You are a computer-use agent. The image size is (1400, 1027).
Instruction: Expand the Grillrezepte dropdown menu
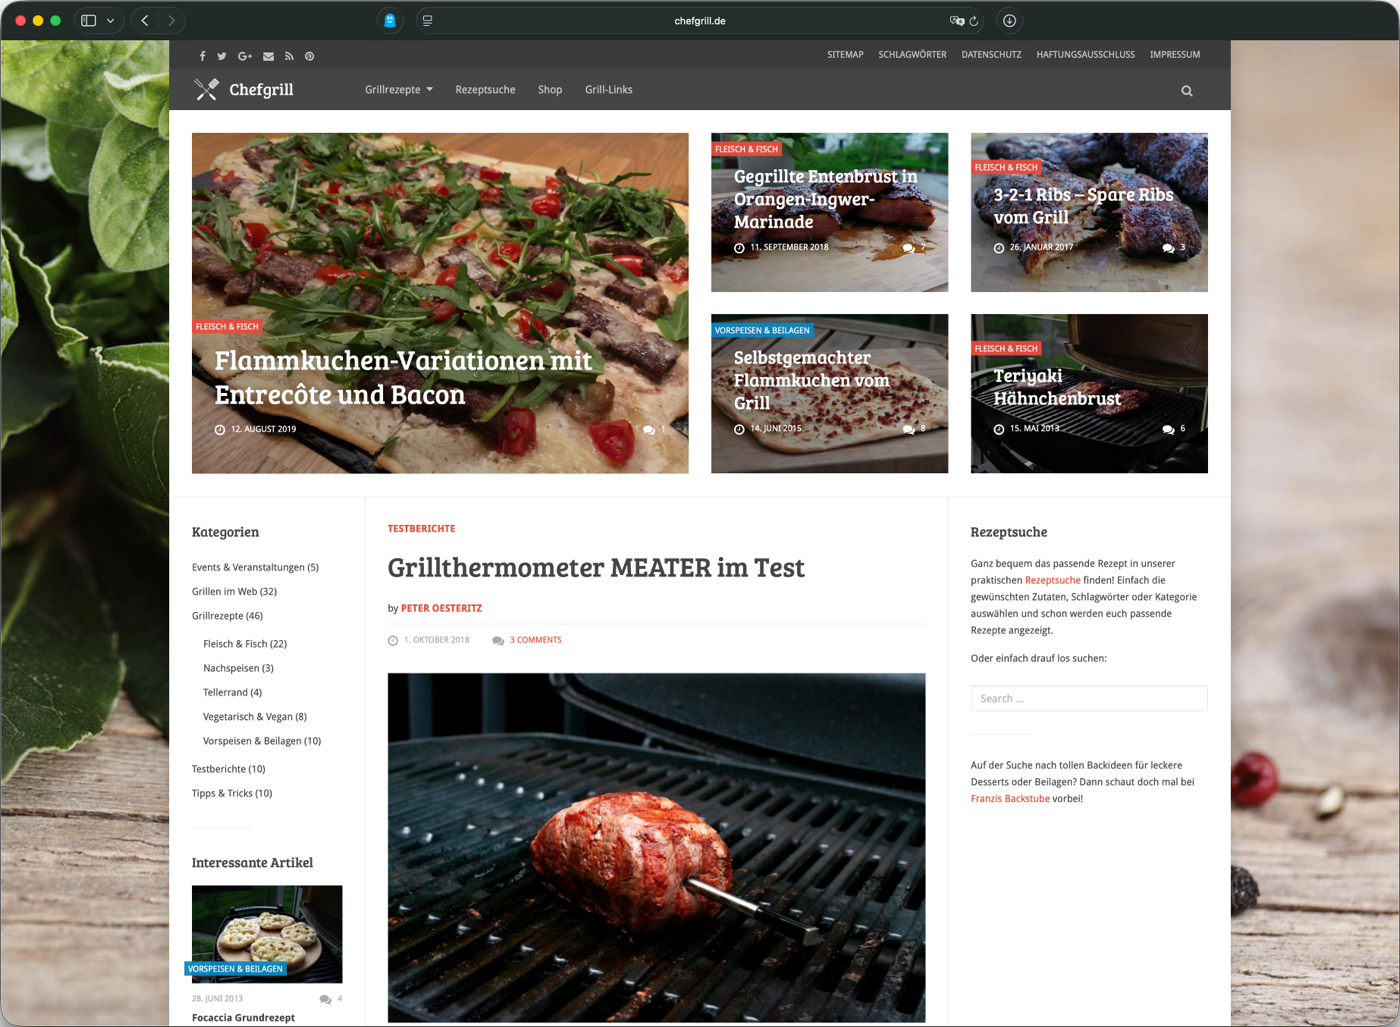(398, 90)
